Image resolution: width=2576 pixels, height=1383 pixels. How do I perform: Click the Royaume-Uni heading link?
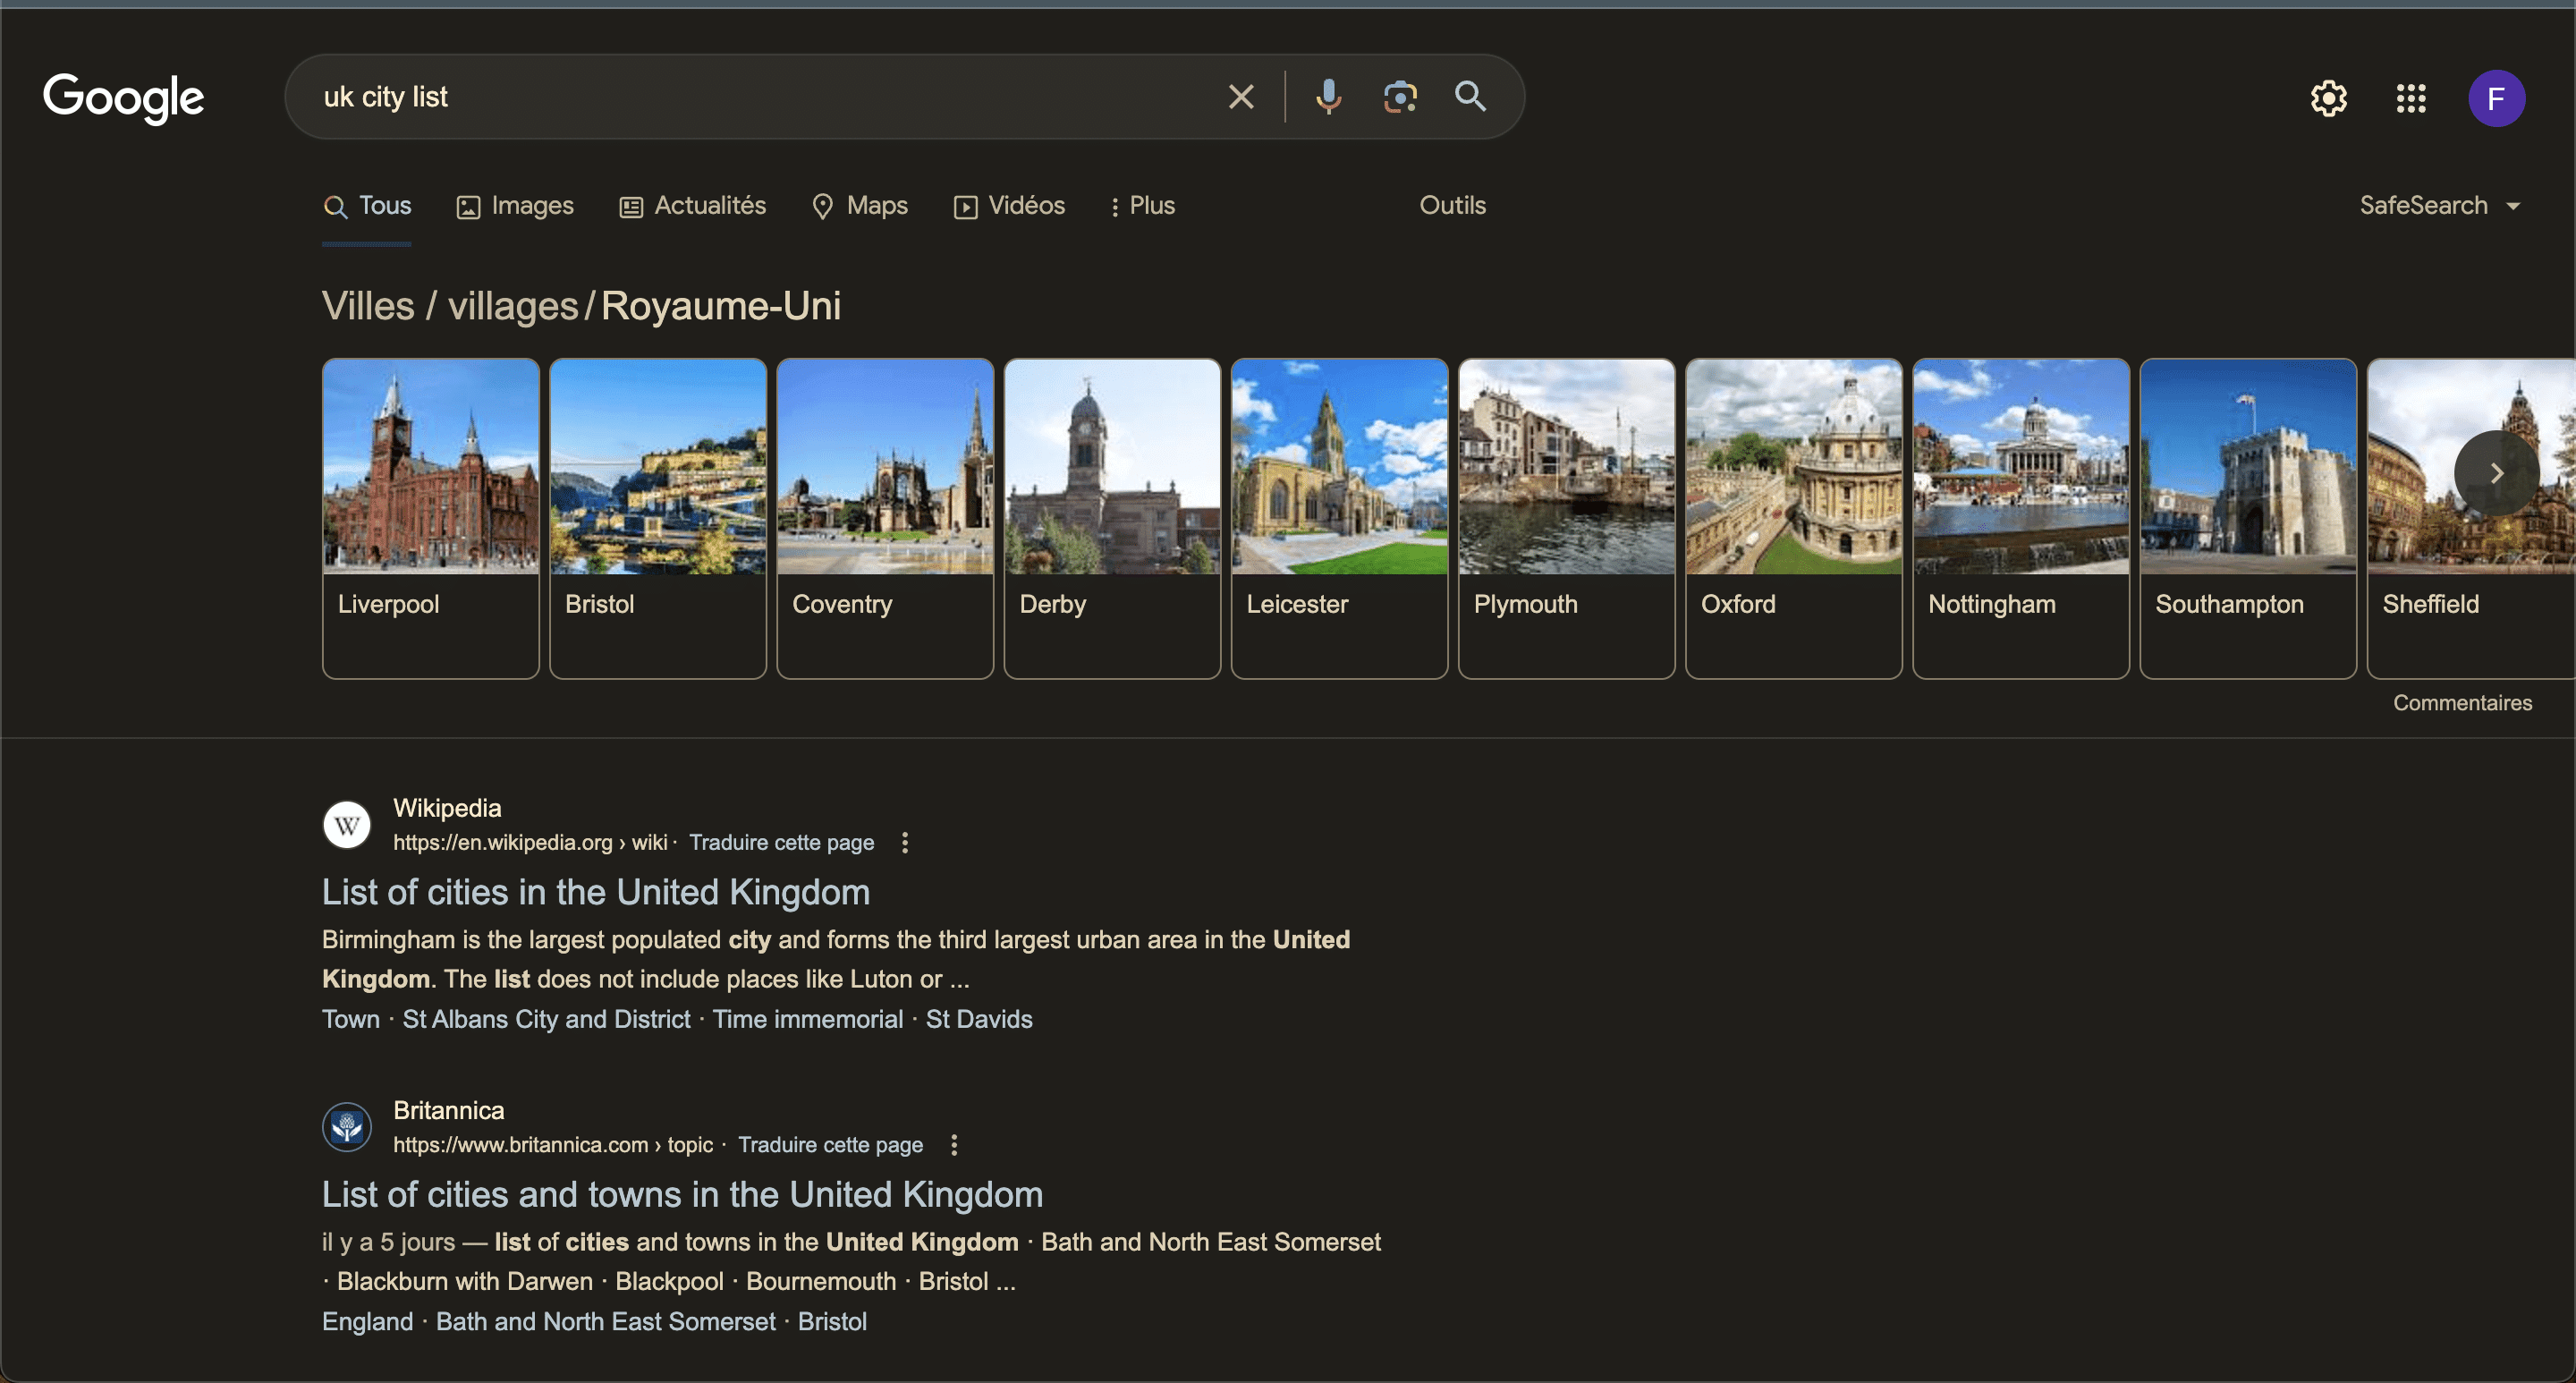tap(721, 306)
